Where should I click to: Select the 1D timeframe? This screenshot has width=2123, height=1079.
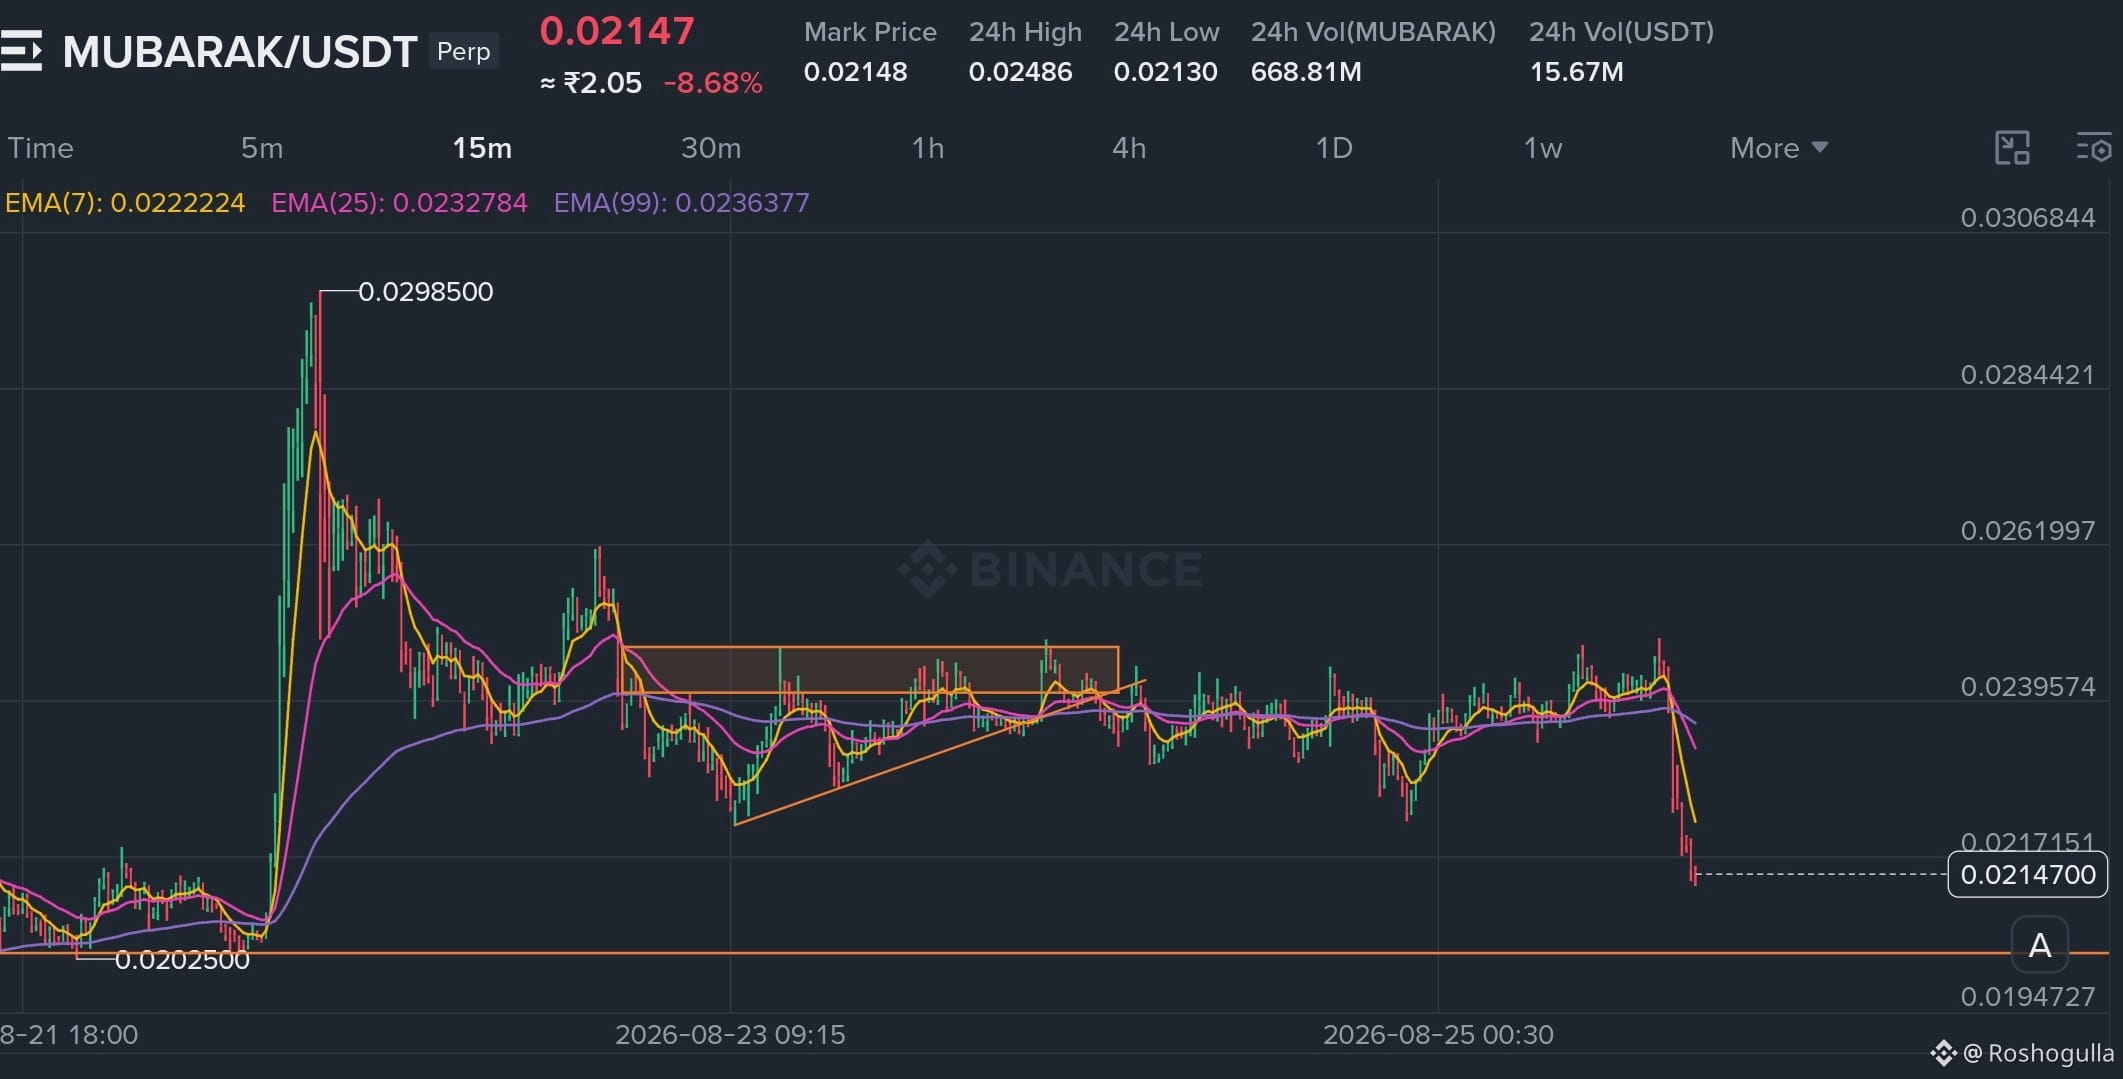click(x=1334, y=148)
